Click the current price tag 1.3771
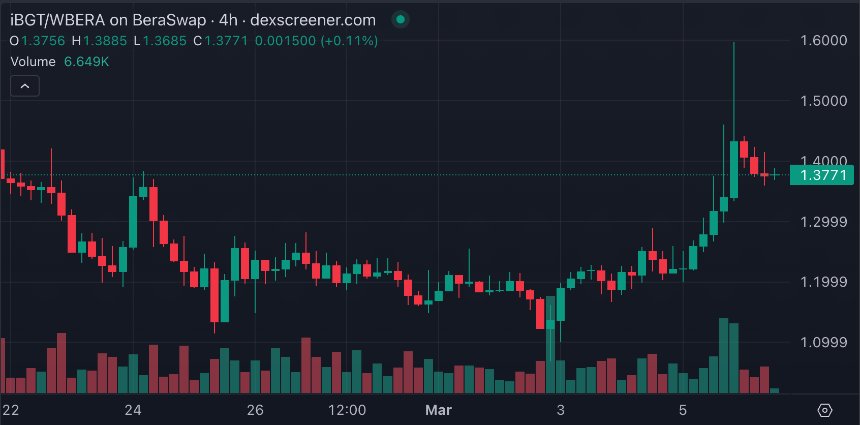The height and width of the screenshot is (425, 860). [x=822, y=175]
